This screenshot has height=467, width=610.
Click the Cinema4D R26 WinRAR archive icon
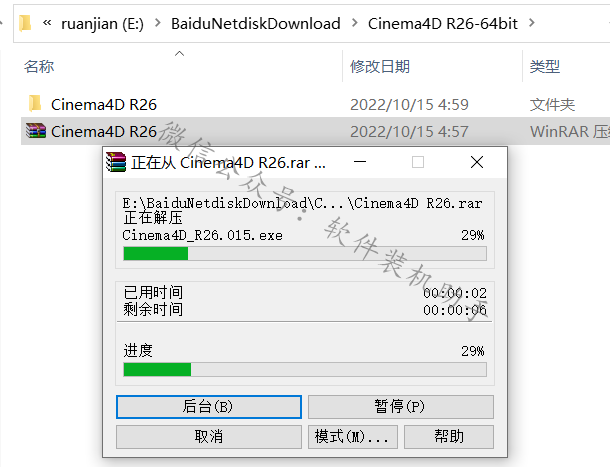(36, 131)
